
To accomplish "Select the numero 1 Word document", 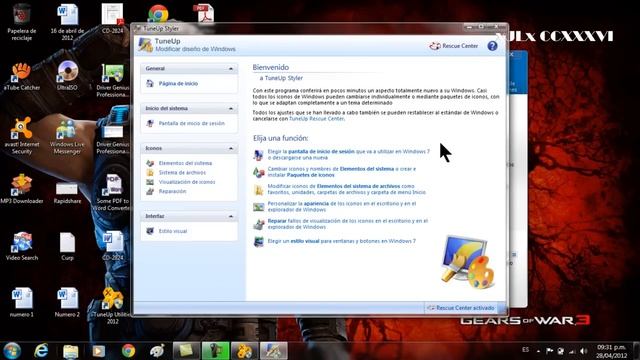I will pos(22,303).
